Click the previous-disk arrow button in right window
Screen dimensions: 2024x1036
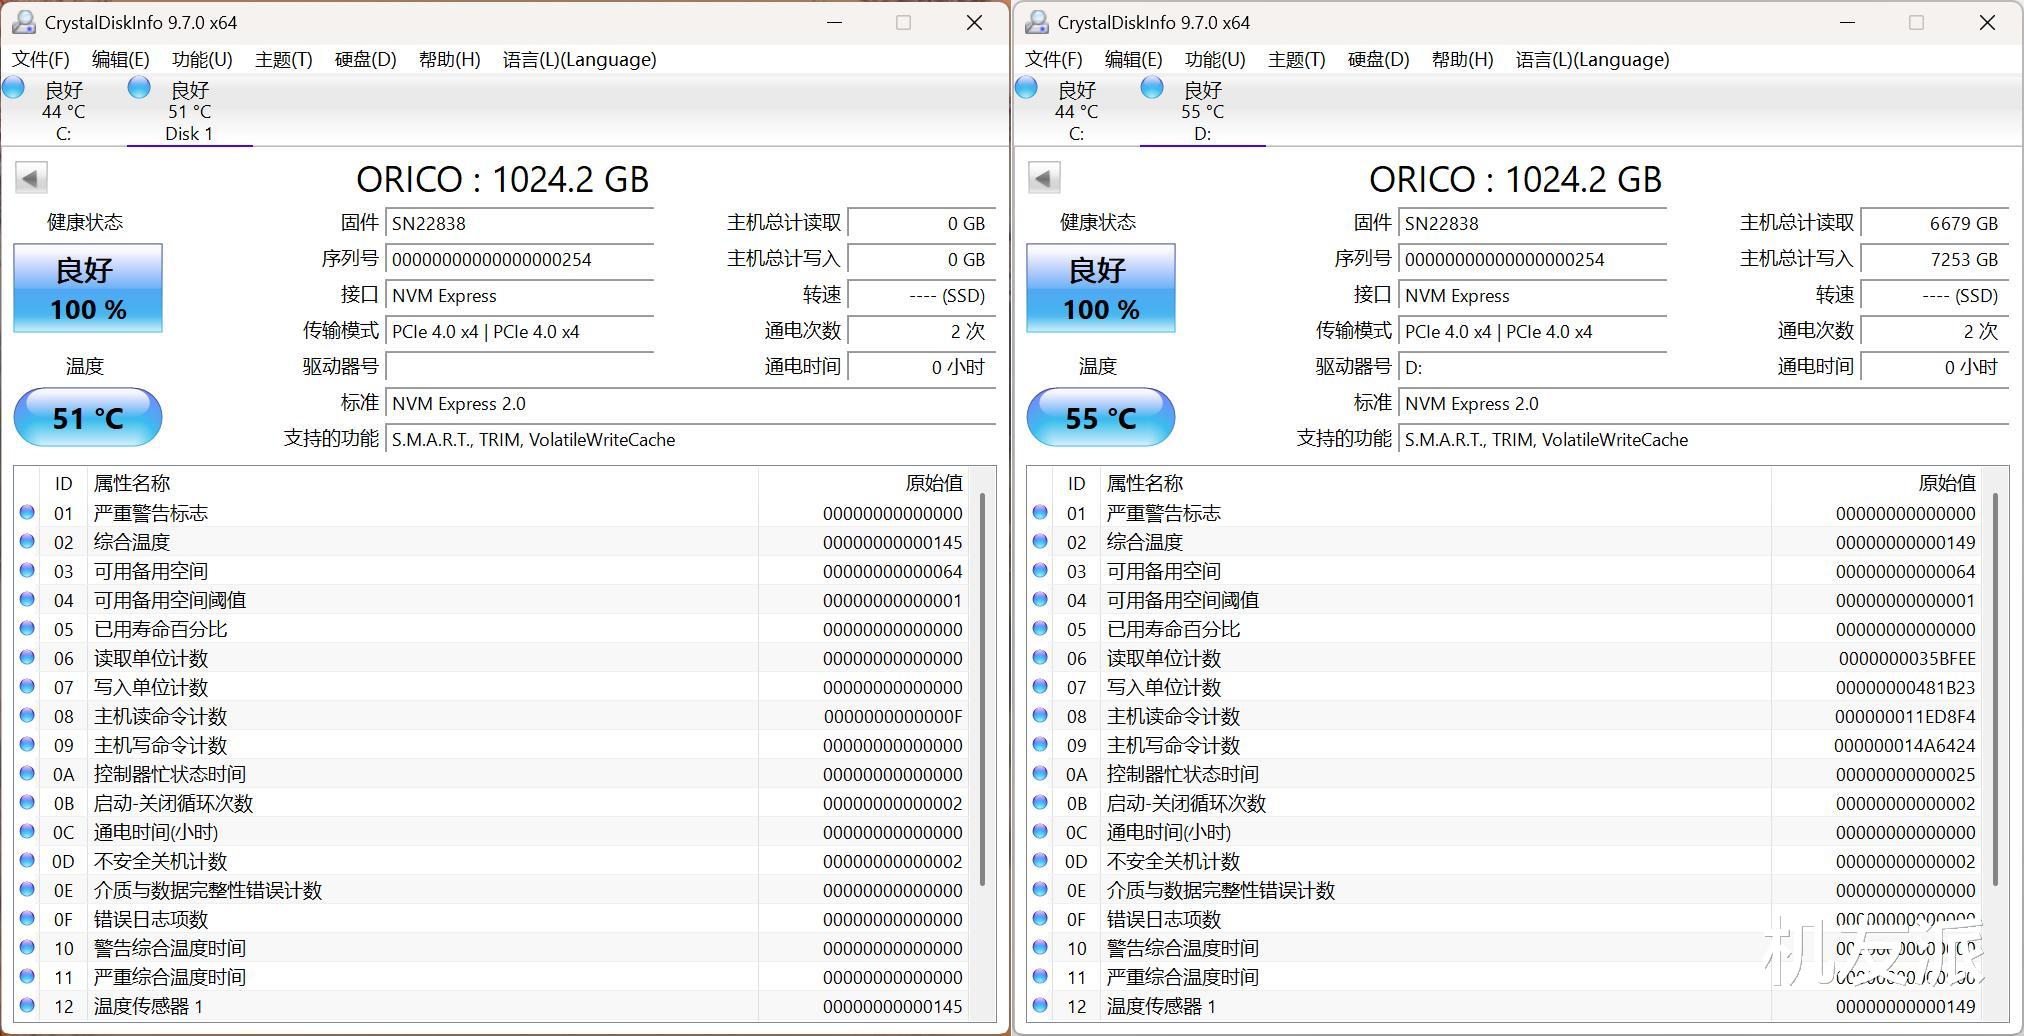click(x=1044, y=178)
